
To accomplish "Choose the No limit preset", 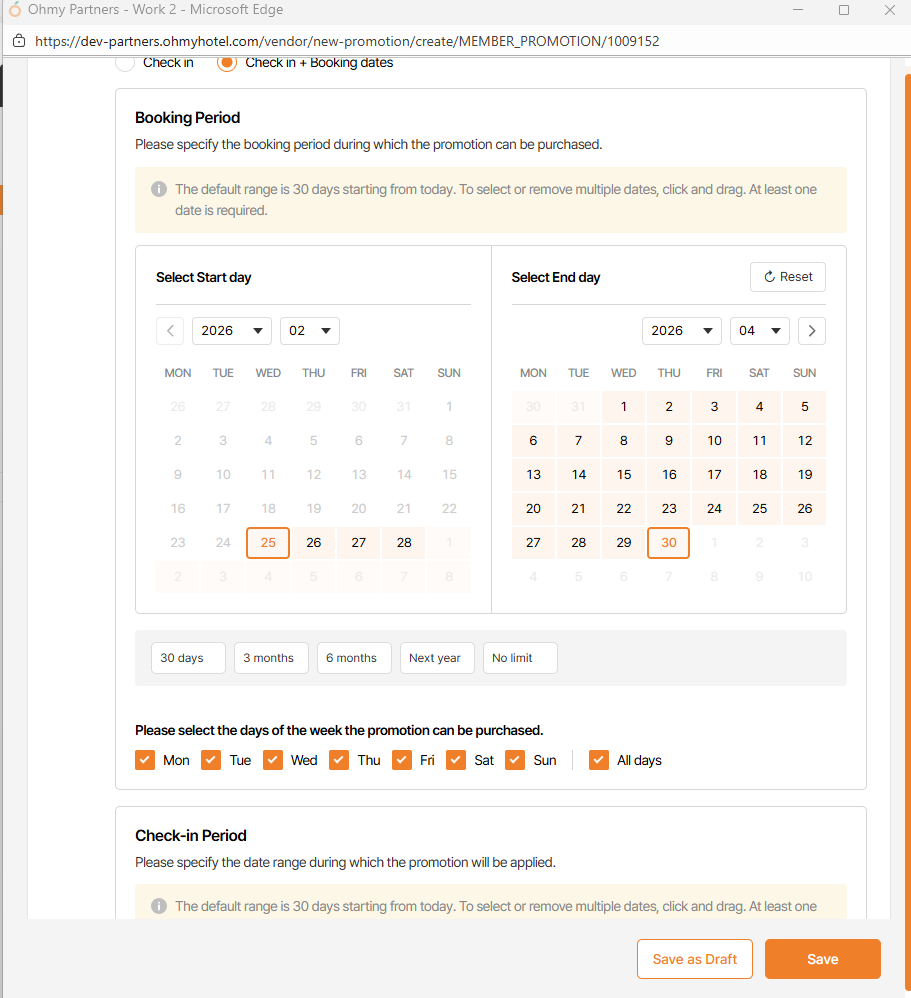I will [x=519, y=658].
